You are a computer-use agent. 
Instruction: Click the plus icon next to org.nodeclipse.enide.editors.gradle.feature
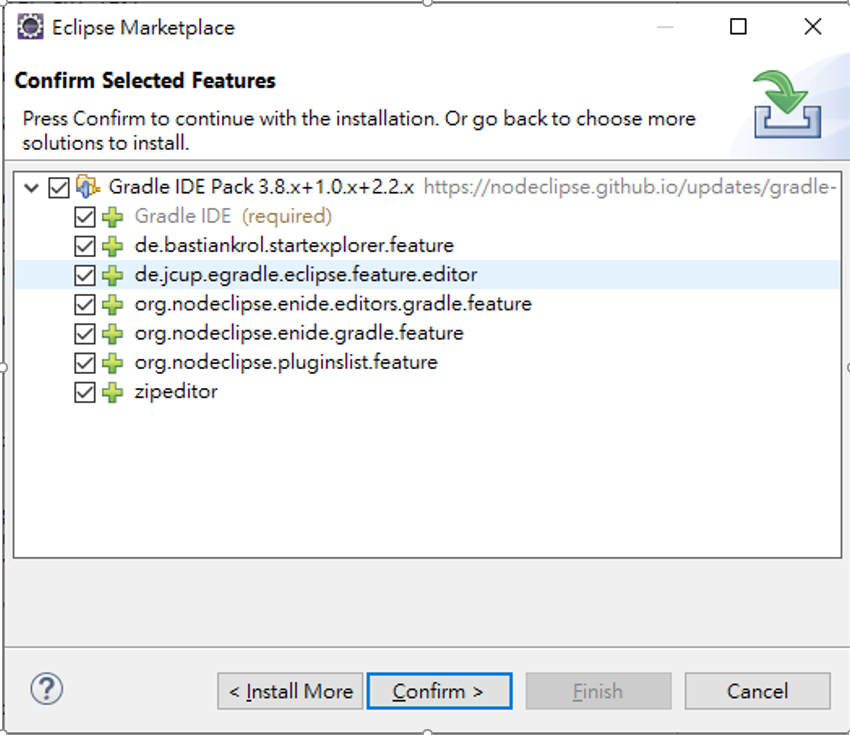[x=110, y=303]
